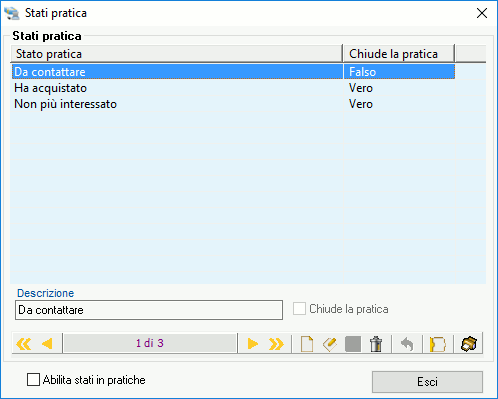Create a new record with blank page icon
Viewport: 498px width, 399px height.
point(307,344)
